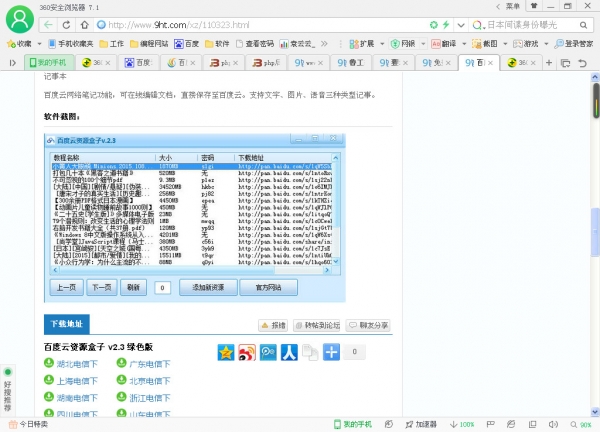Expand the 翻译 dropdown arrow
600x432 pixels.
(x=464, y=44)
